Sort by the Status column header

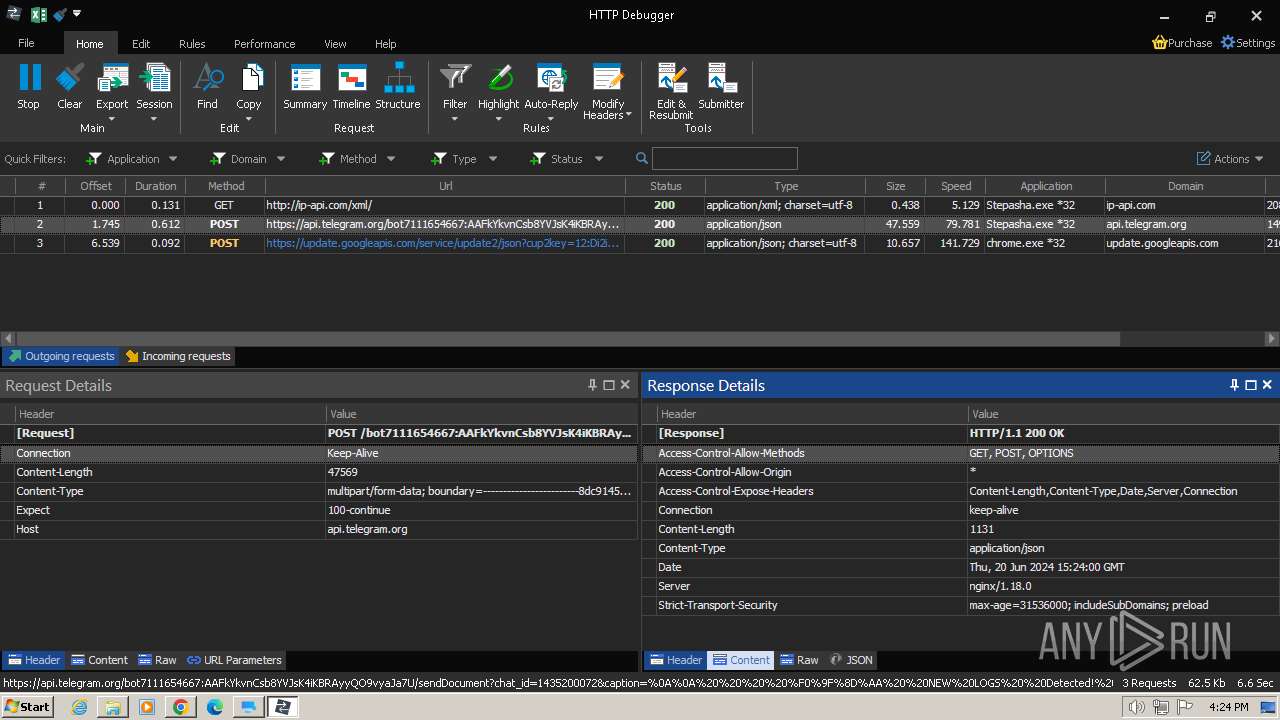point(665,186)
